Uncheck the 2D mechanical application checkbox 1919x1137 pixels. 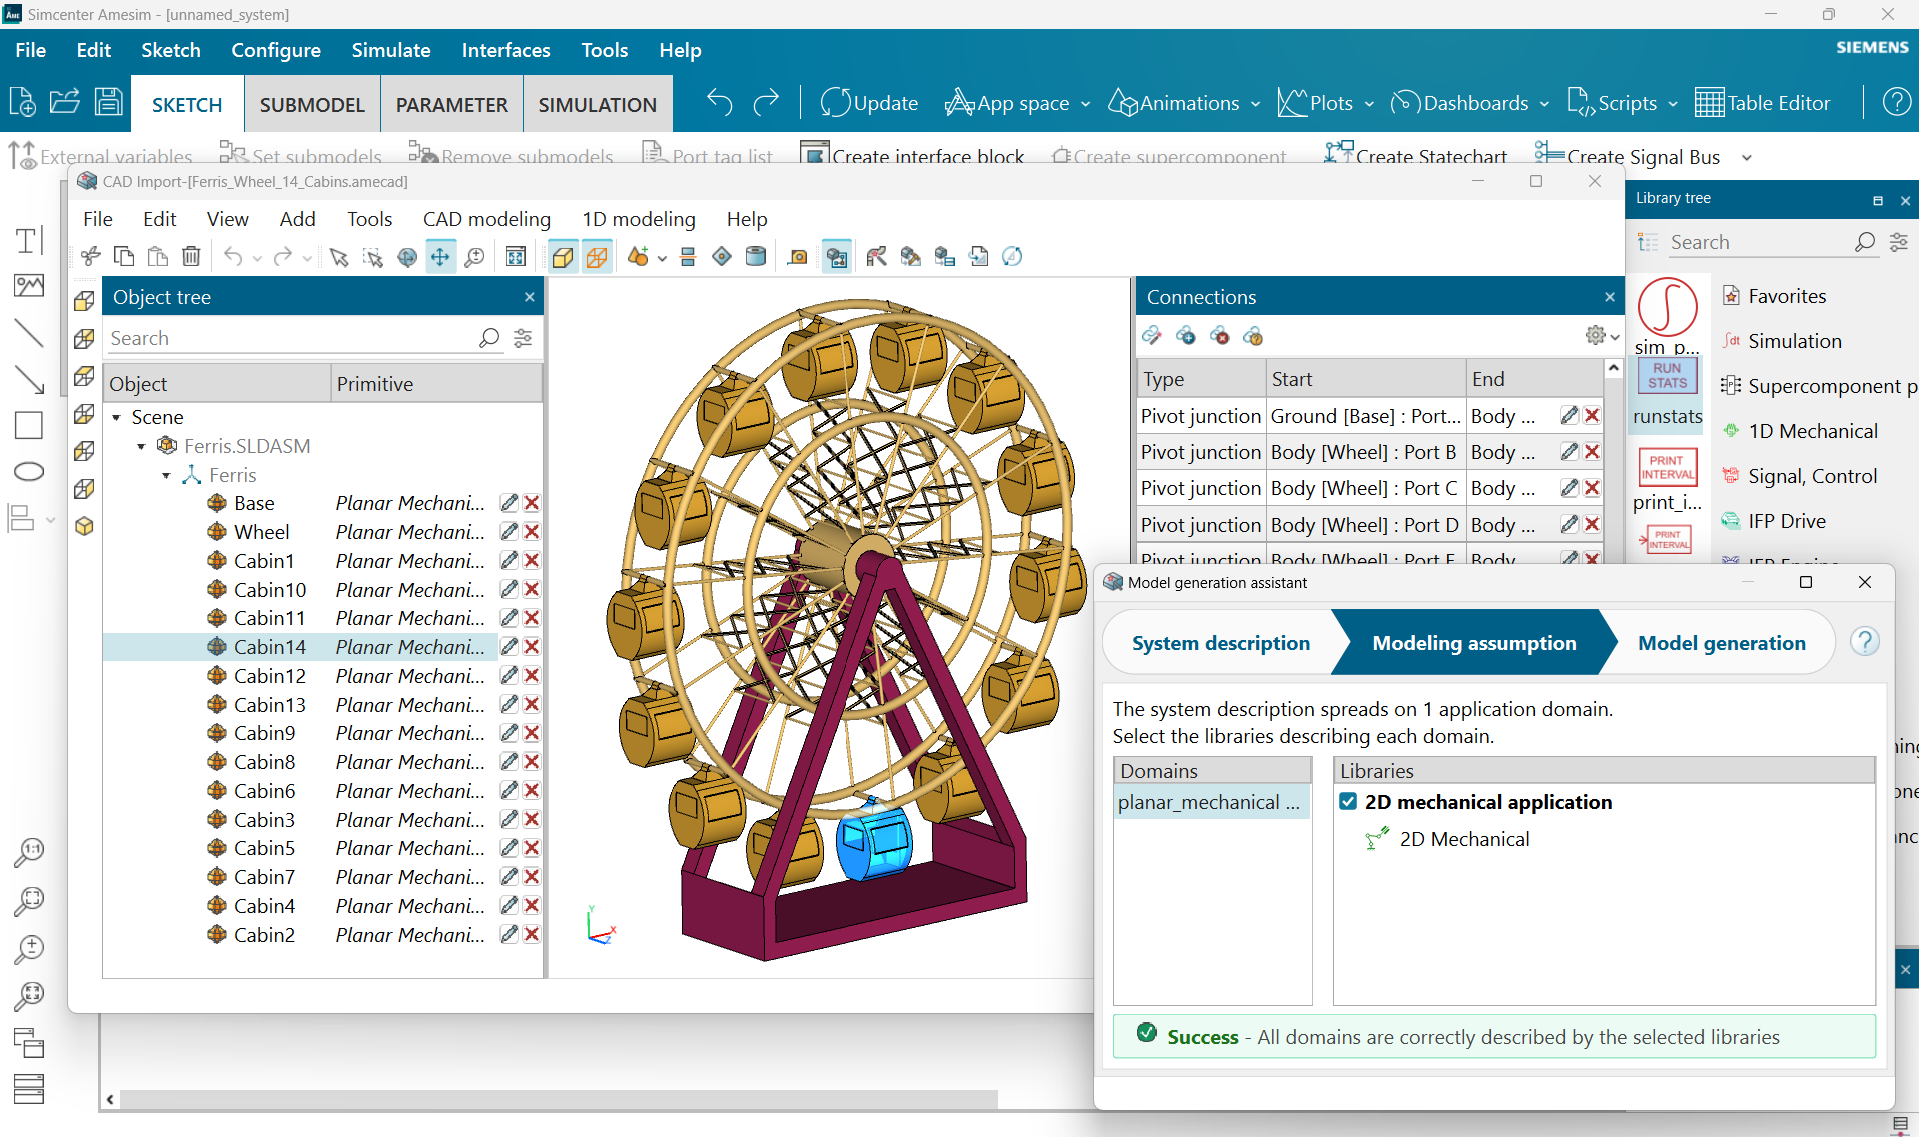1348,802
